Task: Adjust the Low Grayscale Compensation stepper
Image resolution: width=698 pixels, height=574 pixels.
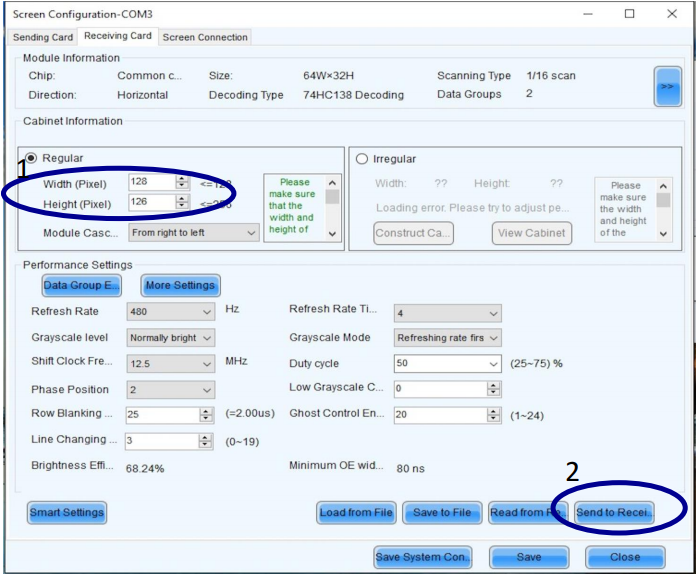Action: click(493, 389)
